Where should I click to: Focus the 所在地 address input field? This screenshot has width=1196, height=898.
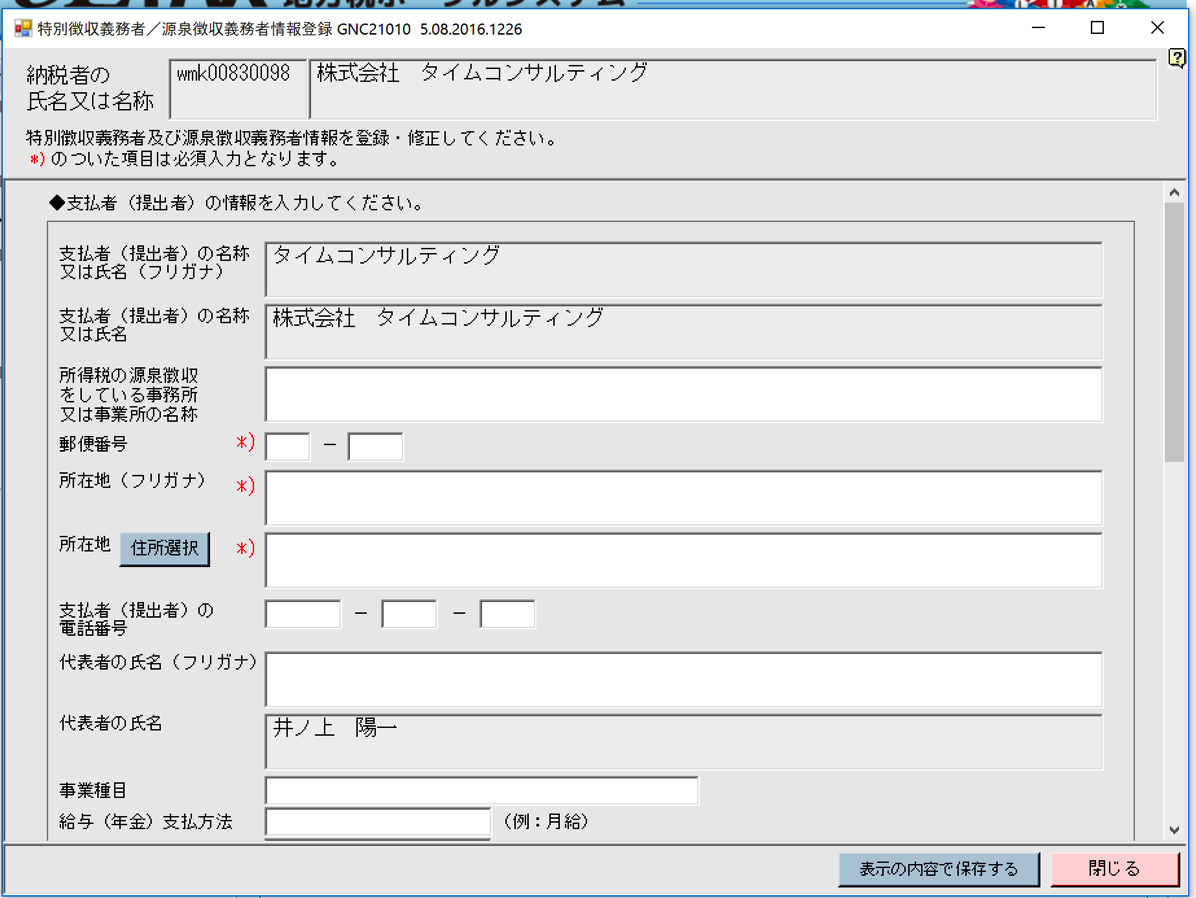pos(683,560)
